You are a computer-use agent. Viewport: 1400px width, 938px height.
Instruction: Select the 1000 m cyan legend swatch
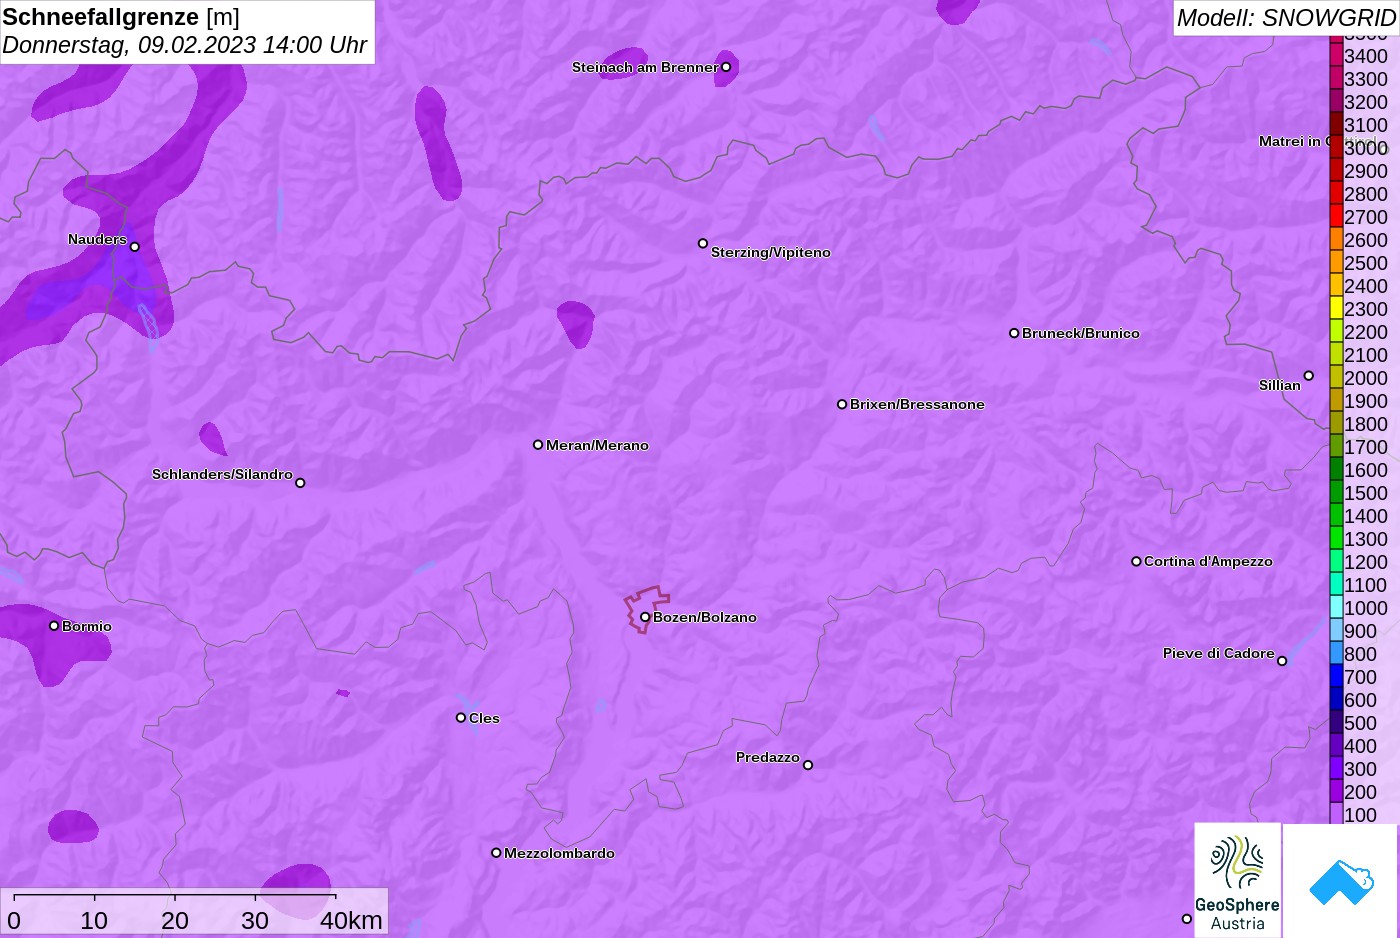click(x=1336, y=607)
